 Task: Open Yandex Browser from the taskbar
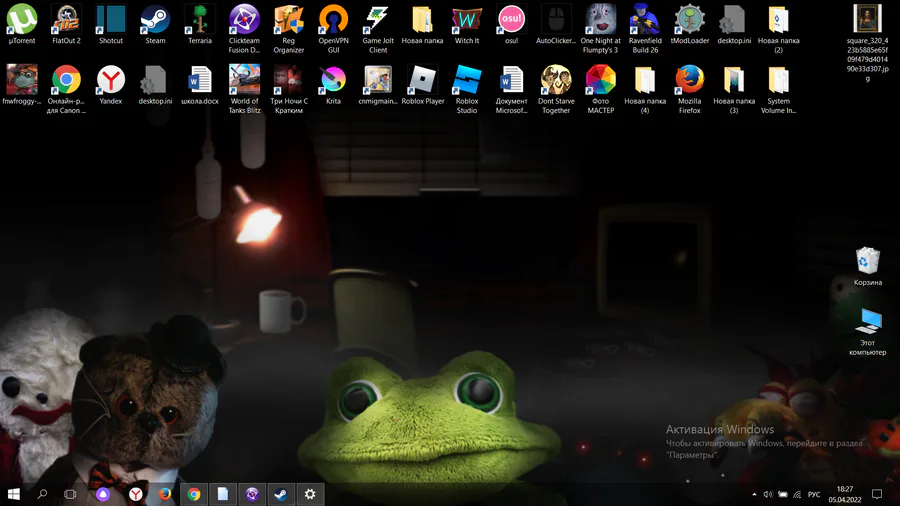[x=135, y=494]
